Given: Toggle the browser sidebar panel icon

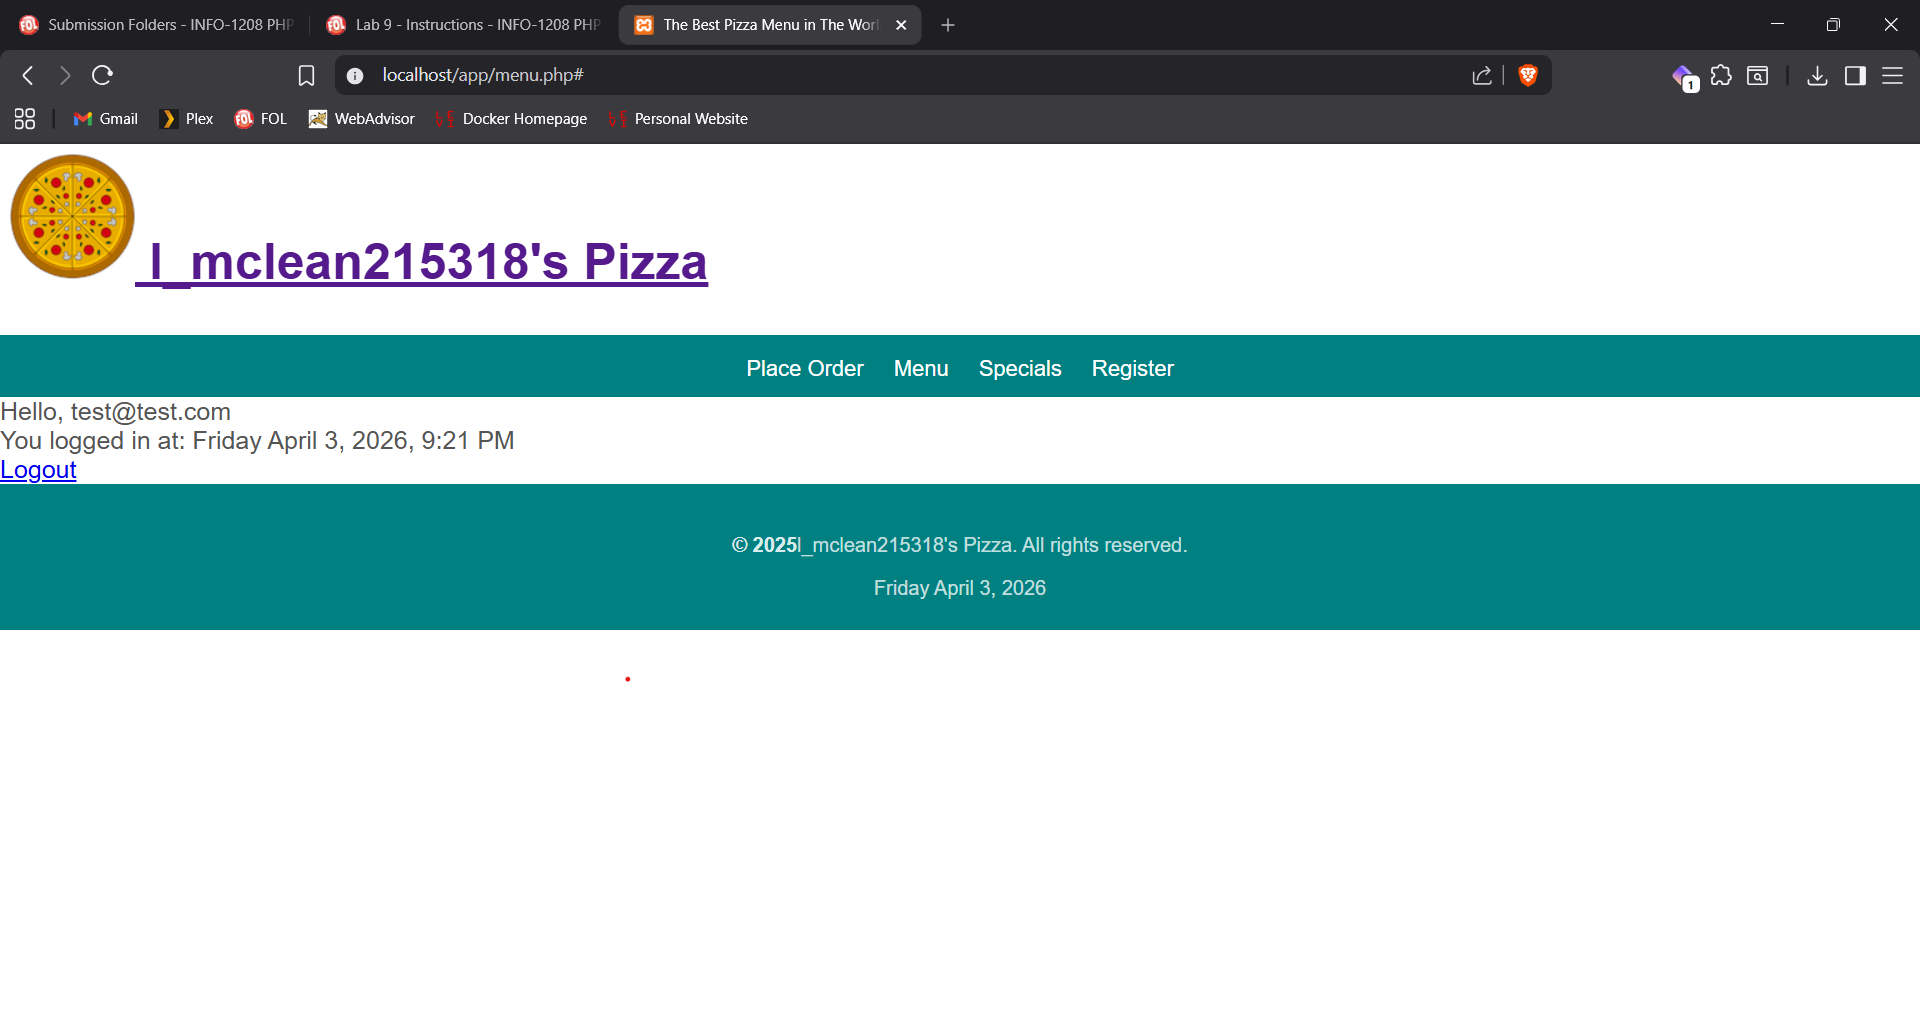Looking at the screenshot, I should tap(1855, 76).
